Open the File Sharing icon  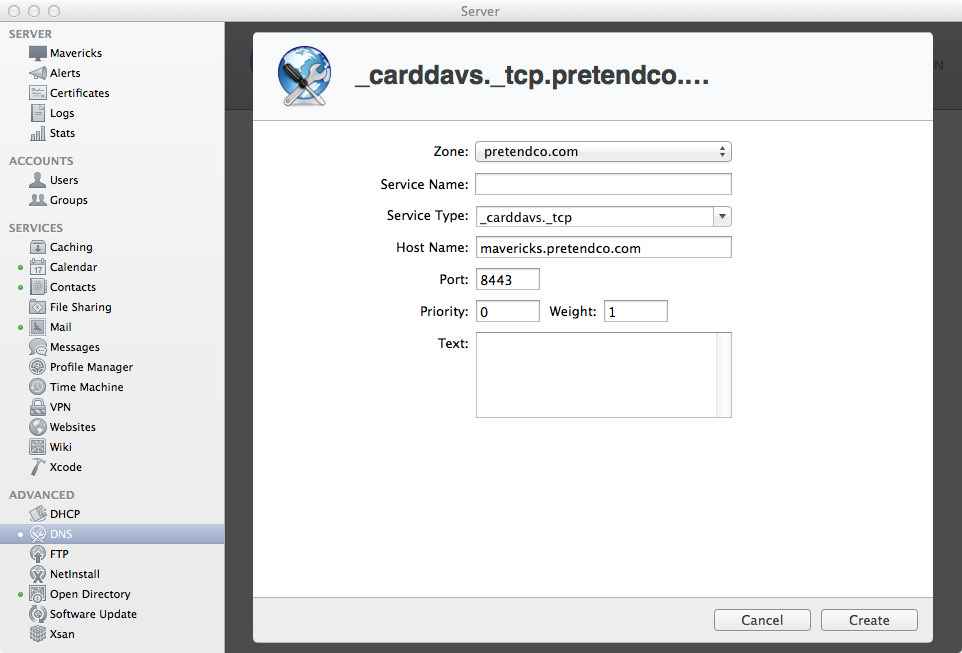pos(37,307)
